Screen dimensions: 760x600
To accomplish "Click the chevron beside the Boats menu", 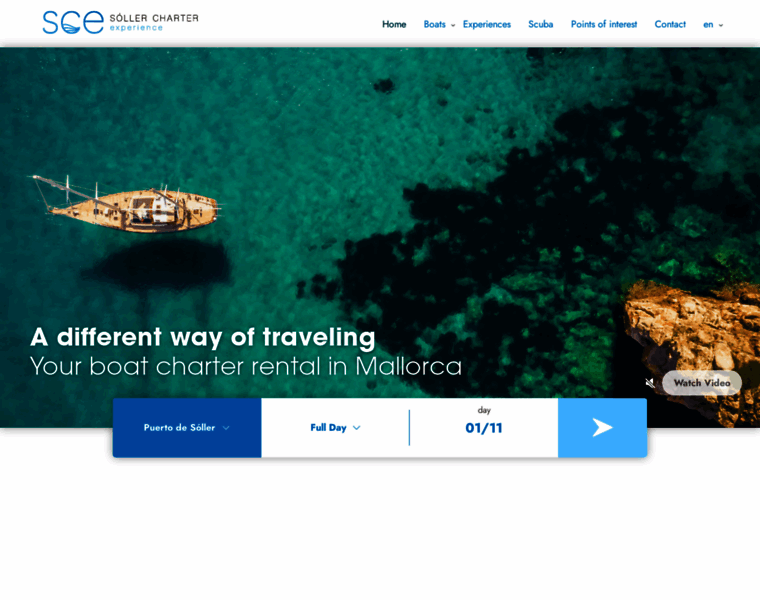I will (453, 25).
